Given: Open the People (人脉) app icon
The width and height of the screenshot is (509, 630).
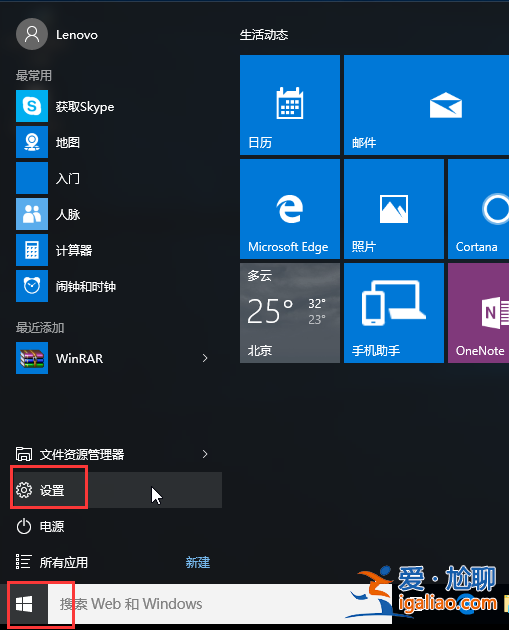Looking at the screenshot, I should tap(32, 214).
